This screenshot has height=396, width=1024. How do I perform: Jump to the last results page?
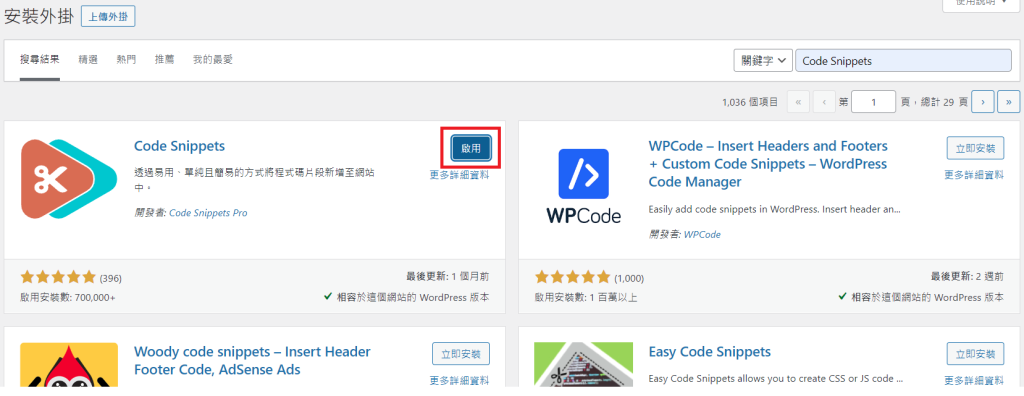pos(1009,102)
